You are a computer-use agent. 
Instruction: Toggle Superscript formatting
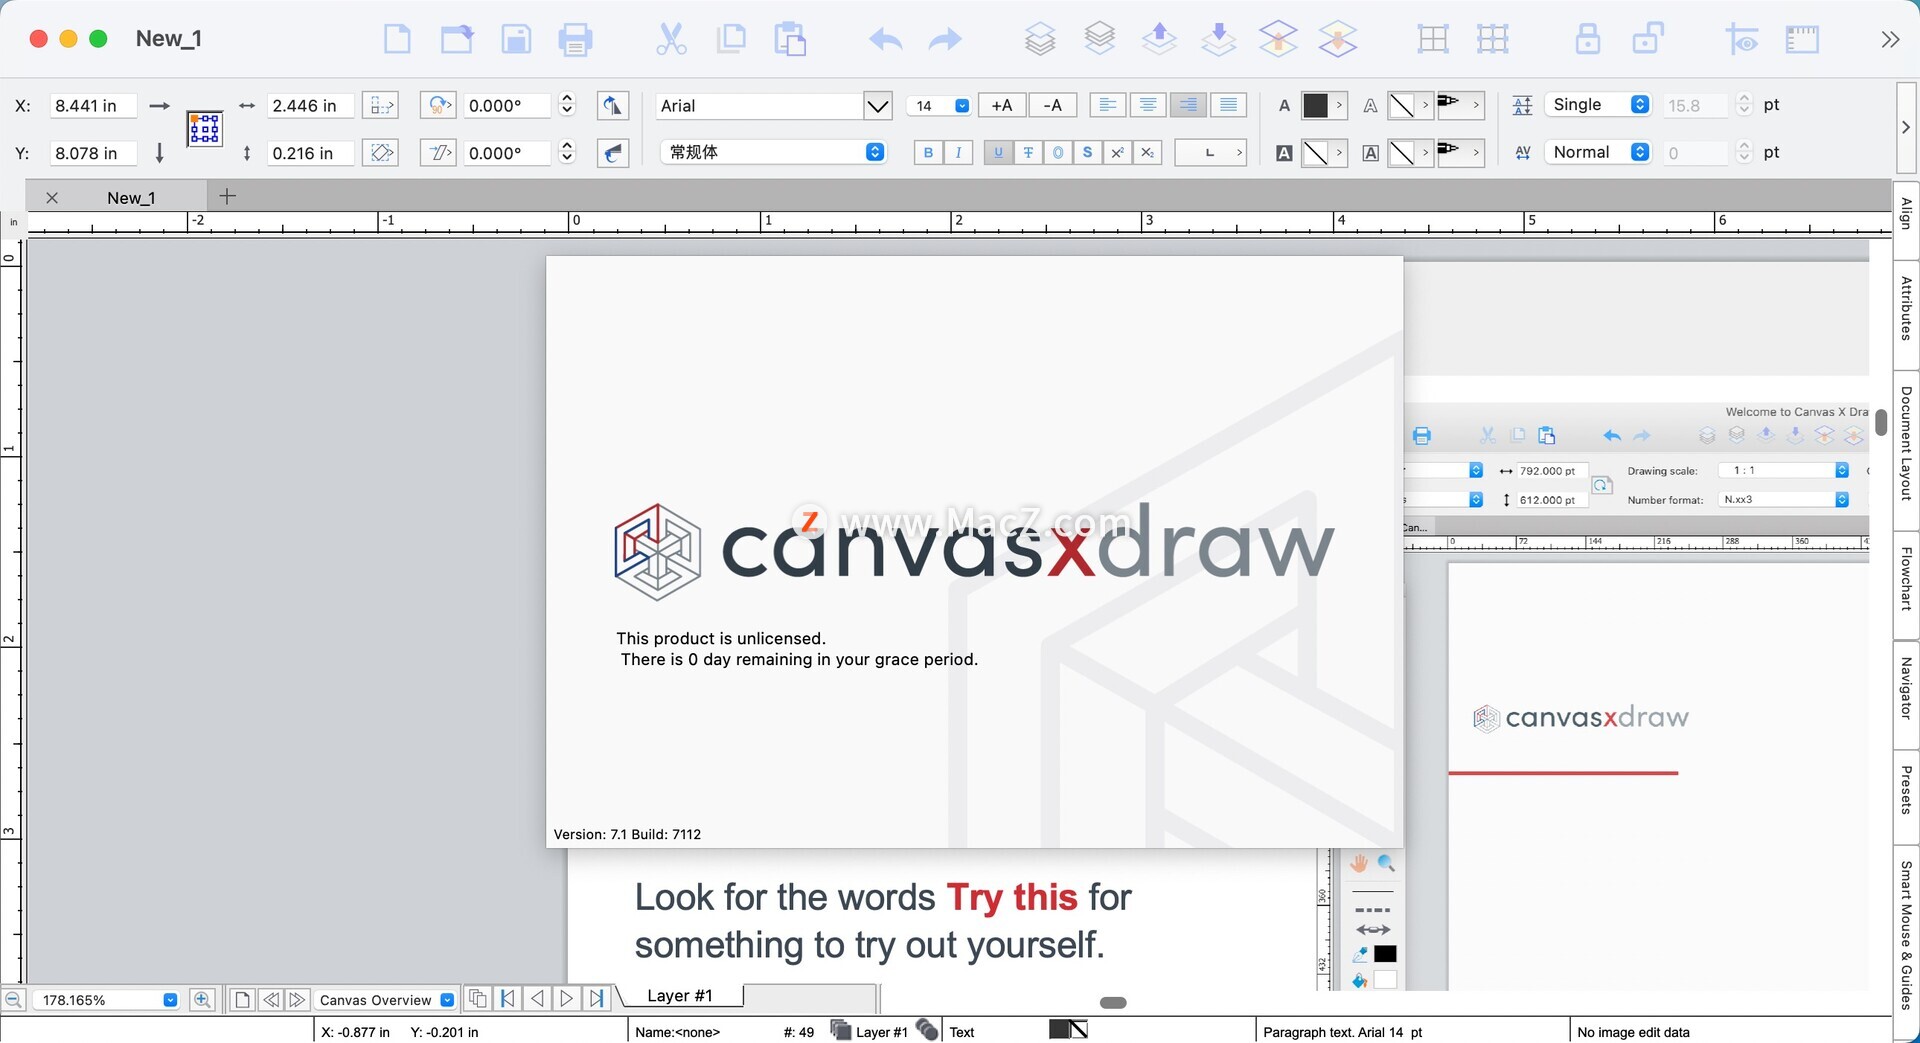tap(1118, 152)
